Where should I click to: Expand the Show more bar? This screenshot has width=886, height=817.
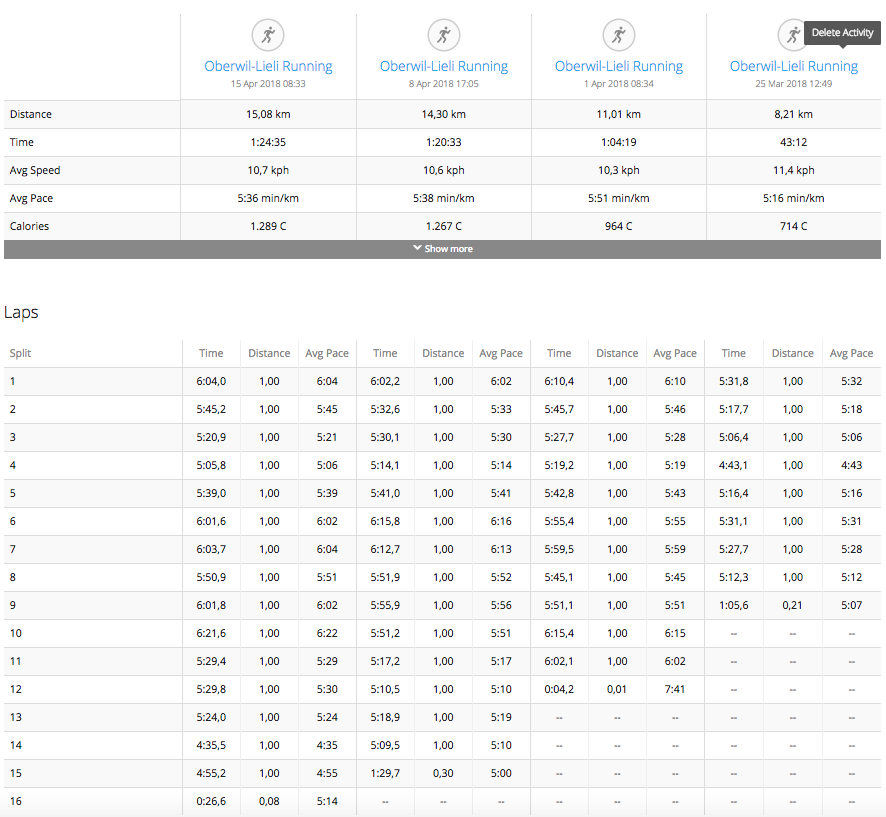click(x=442, y=249)
